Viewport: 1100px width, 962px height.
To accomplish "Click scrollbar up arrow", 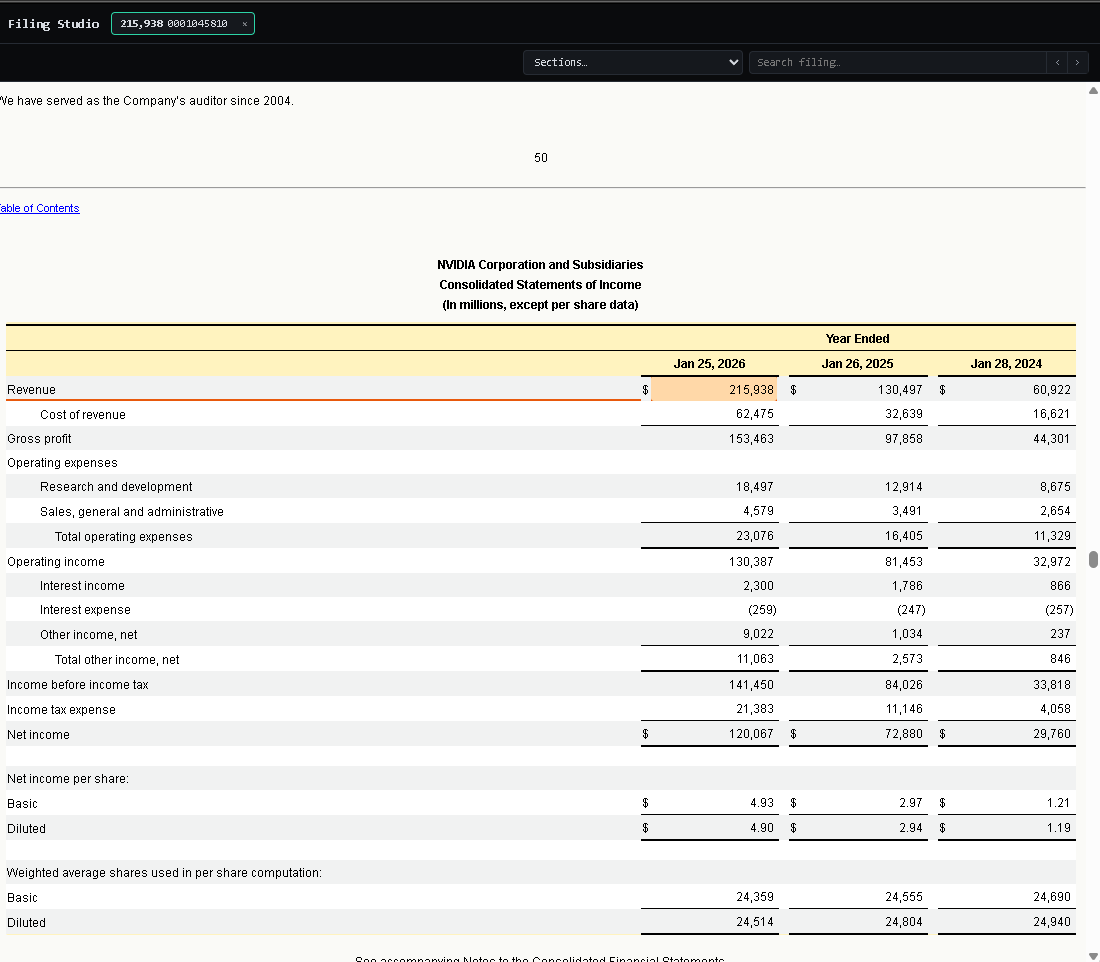I will click(x=1093, y=91).
